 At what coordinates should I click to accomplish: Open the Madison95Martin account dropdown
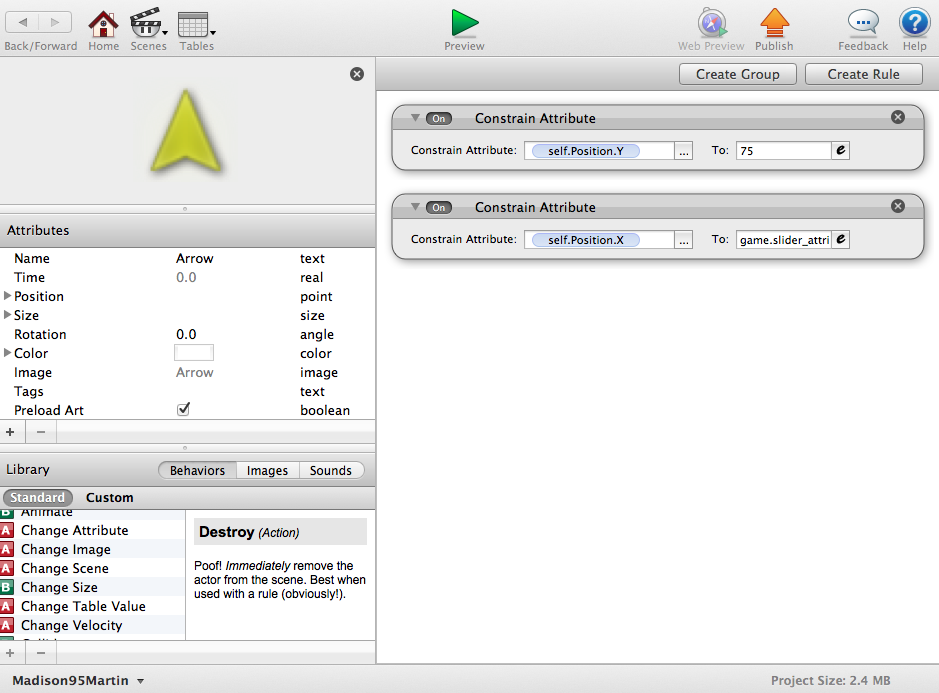pyautogui.click(x=78, y=680)
